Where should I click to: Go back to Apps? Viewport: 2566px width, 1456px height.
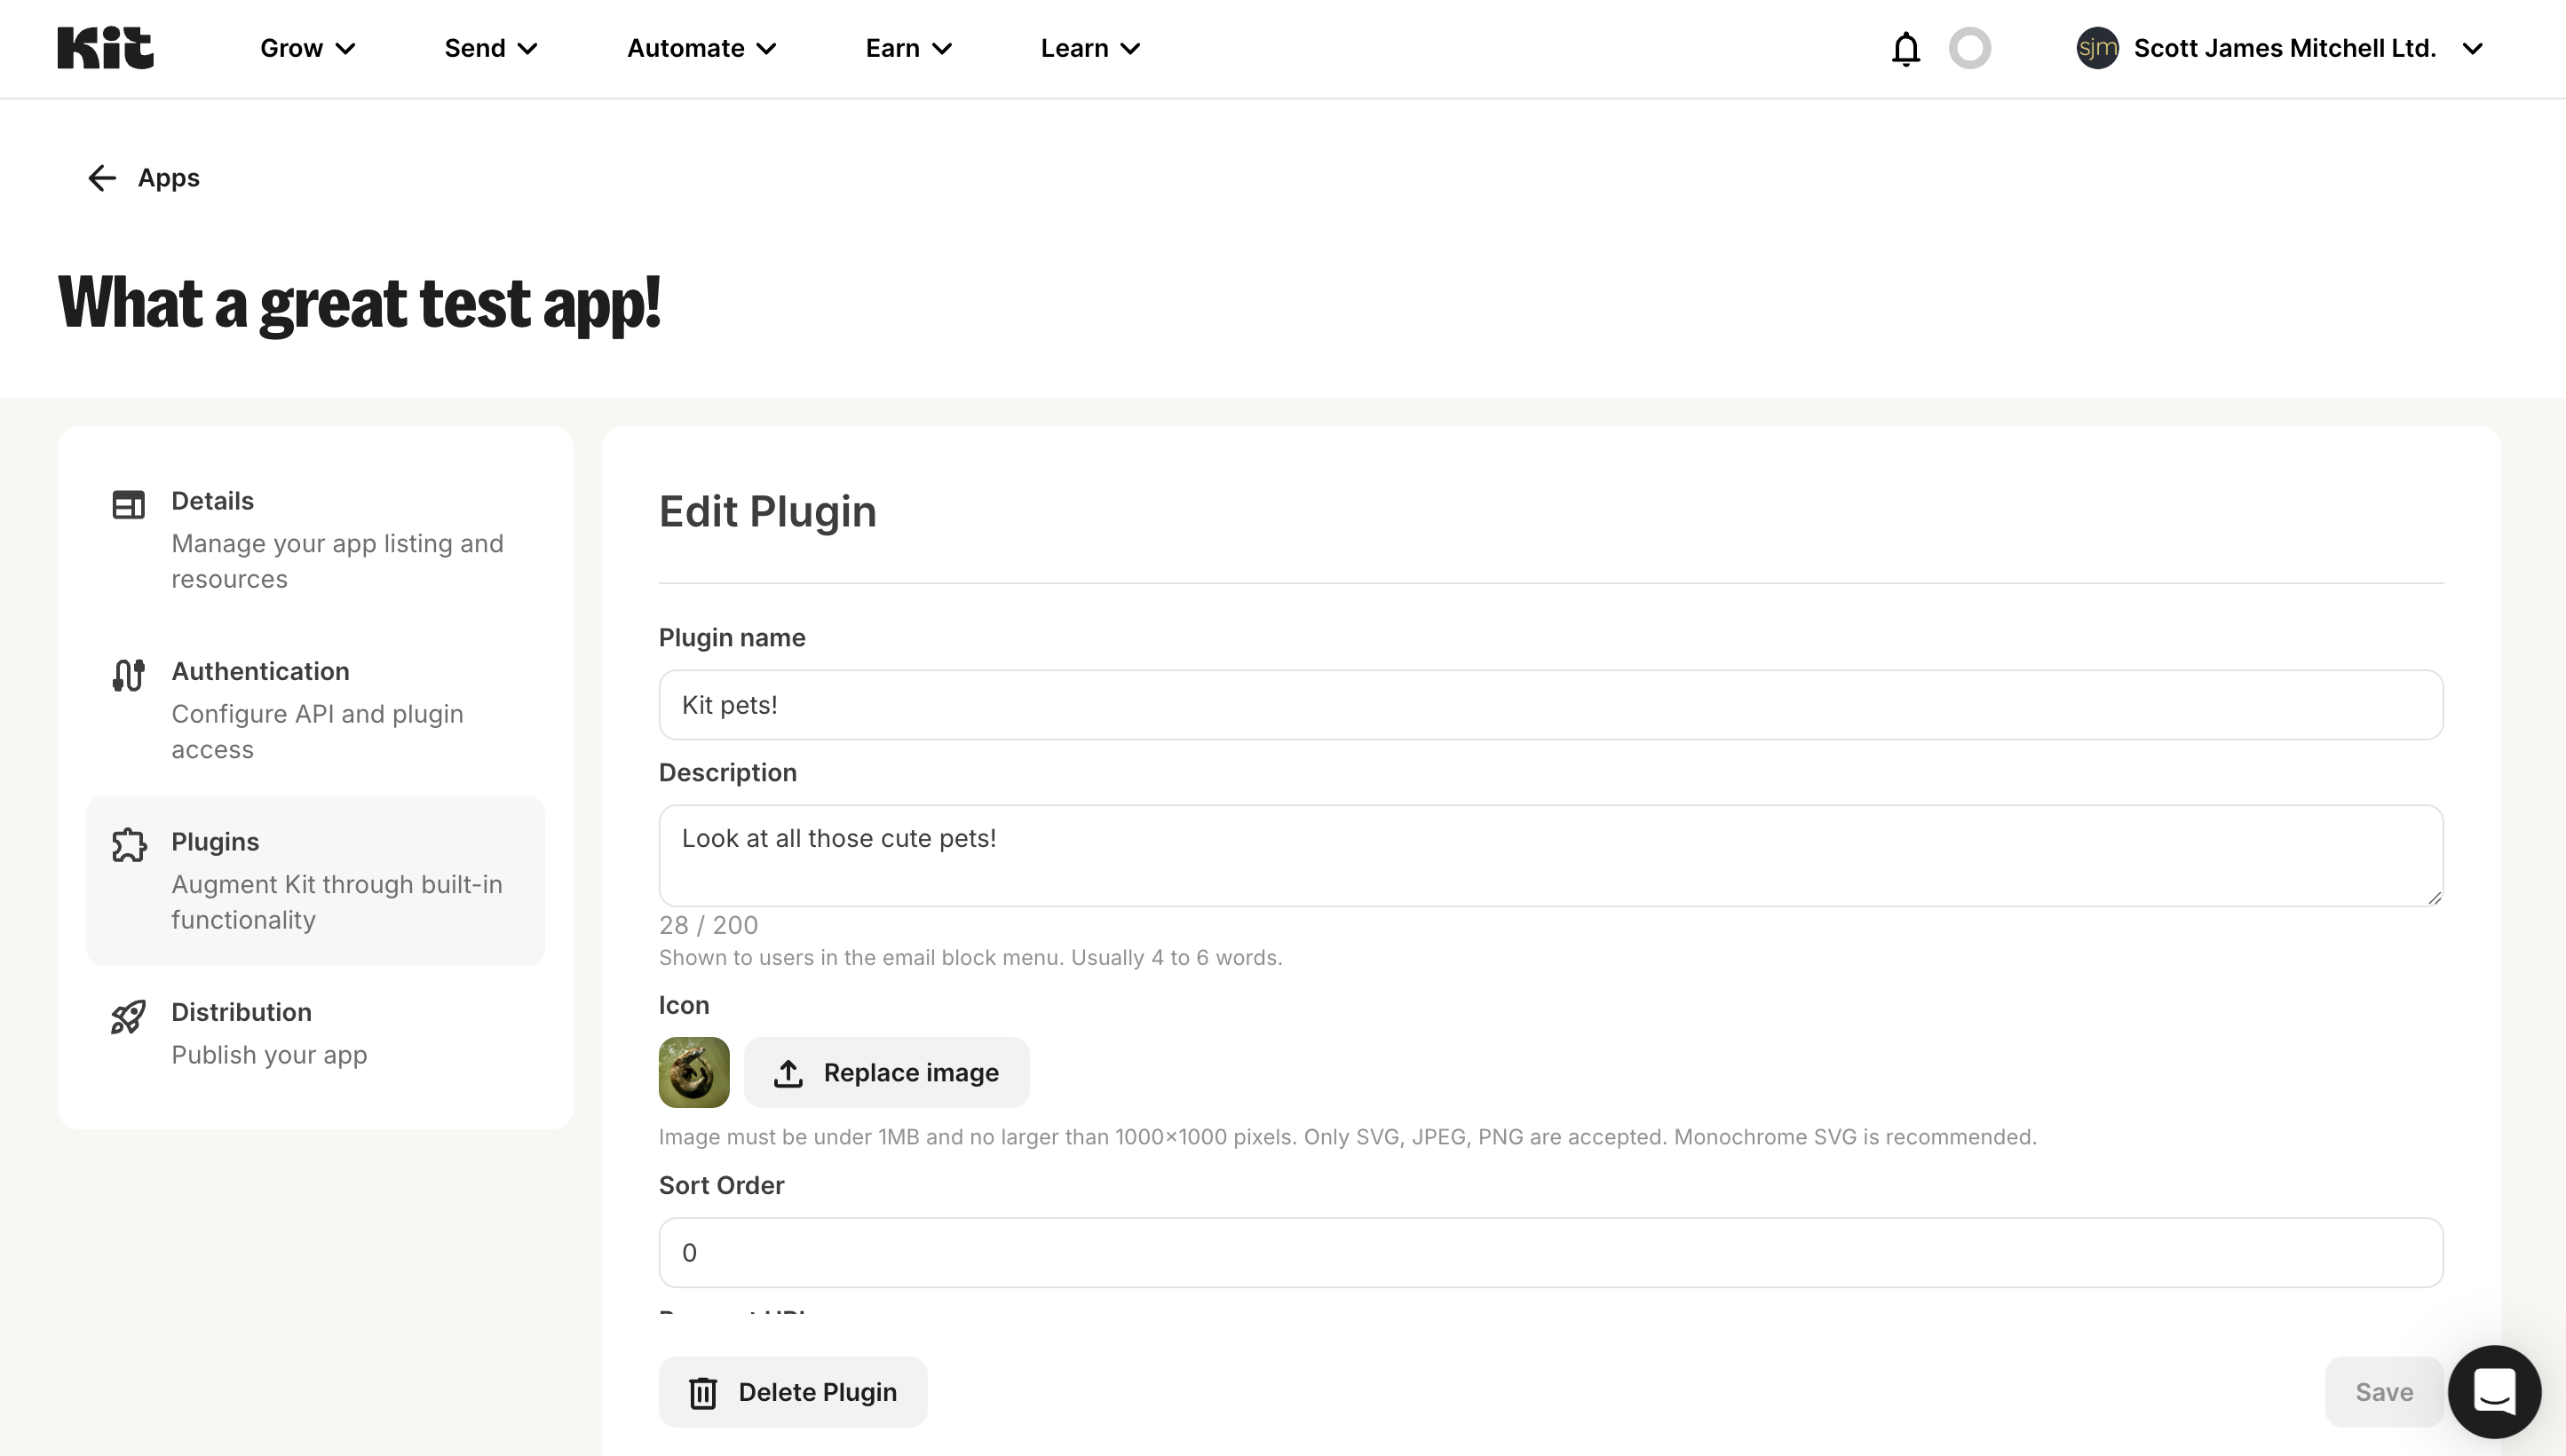143,178
